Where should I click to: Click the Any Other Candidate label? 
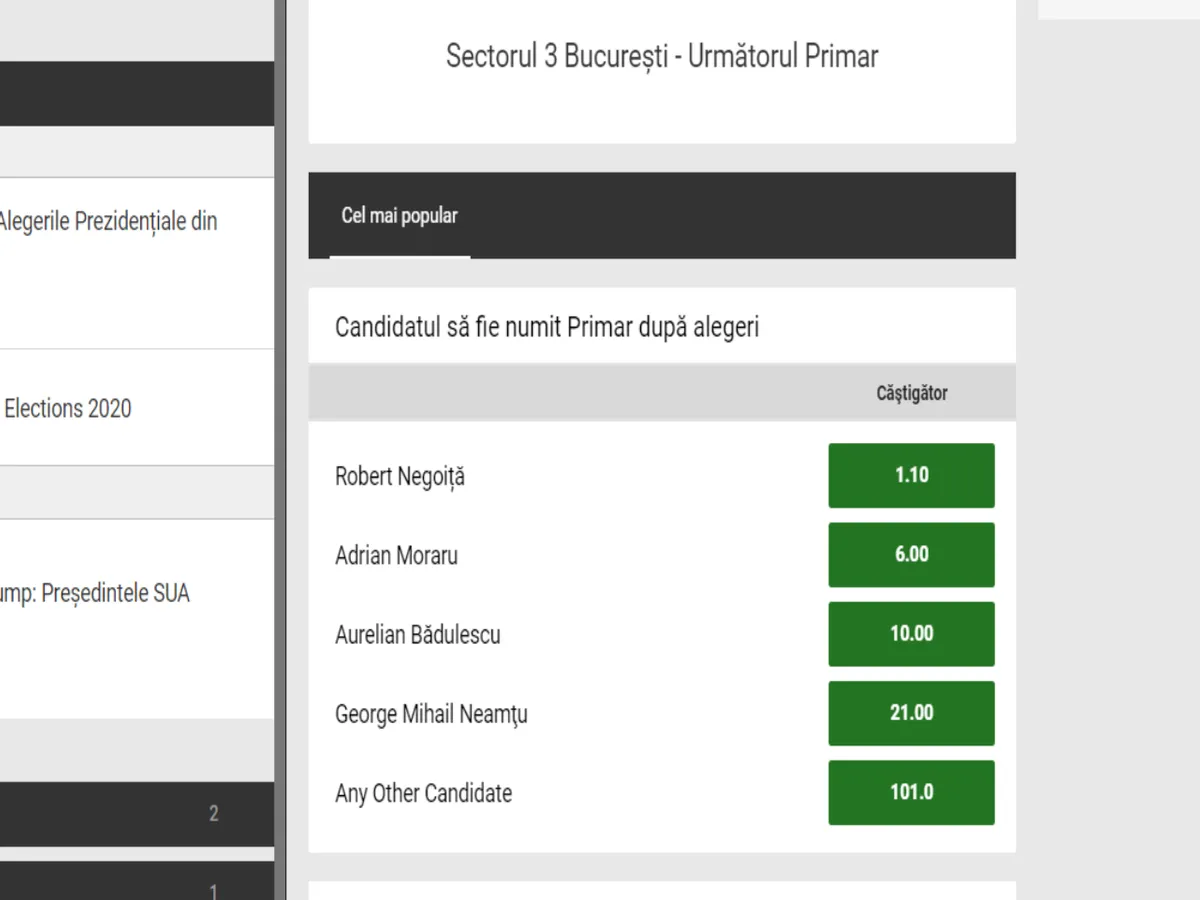(423, 793)
